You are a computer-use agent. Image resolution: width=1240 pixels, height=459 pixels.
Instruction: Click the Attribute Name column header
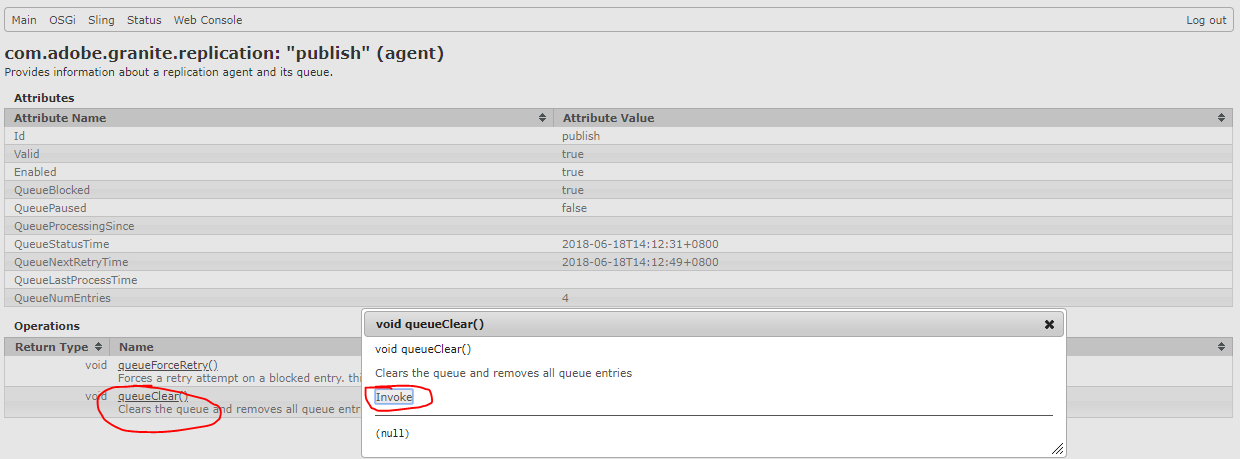278,118
